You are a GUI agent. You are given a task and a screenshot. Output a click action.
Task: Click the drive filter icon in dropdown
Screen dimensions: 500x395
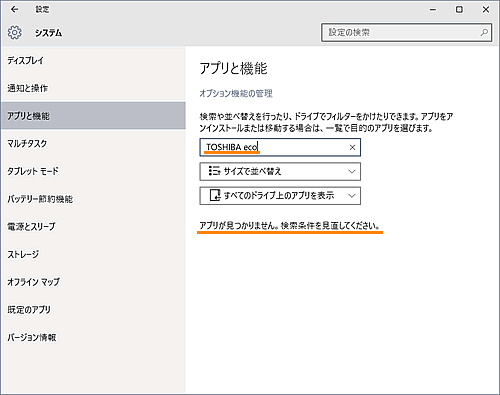click(x=215, y=195)
